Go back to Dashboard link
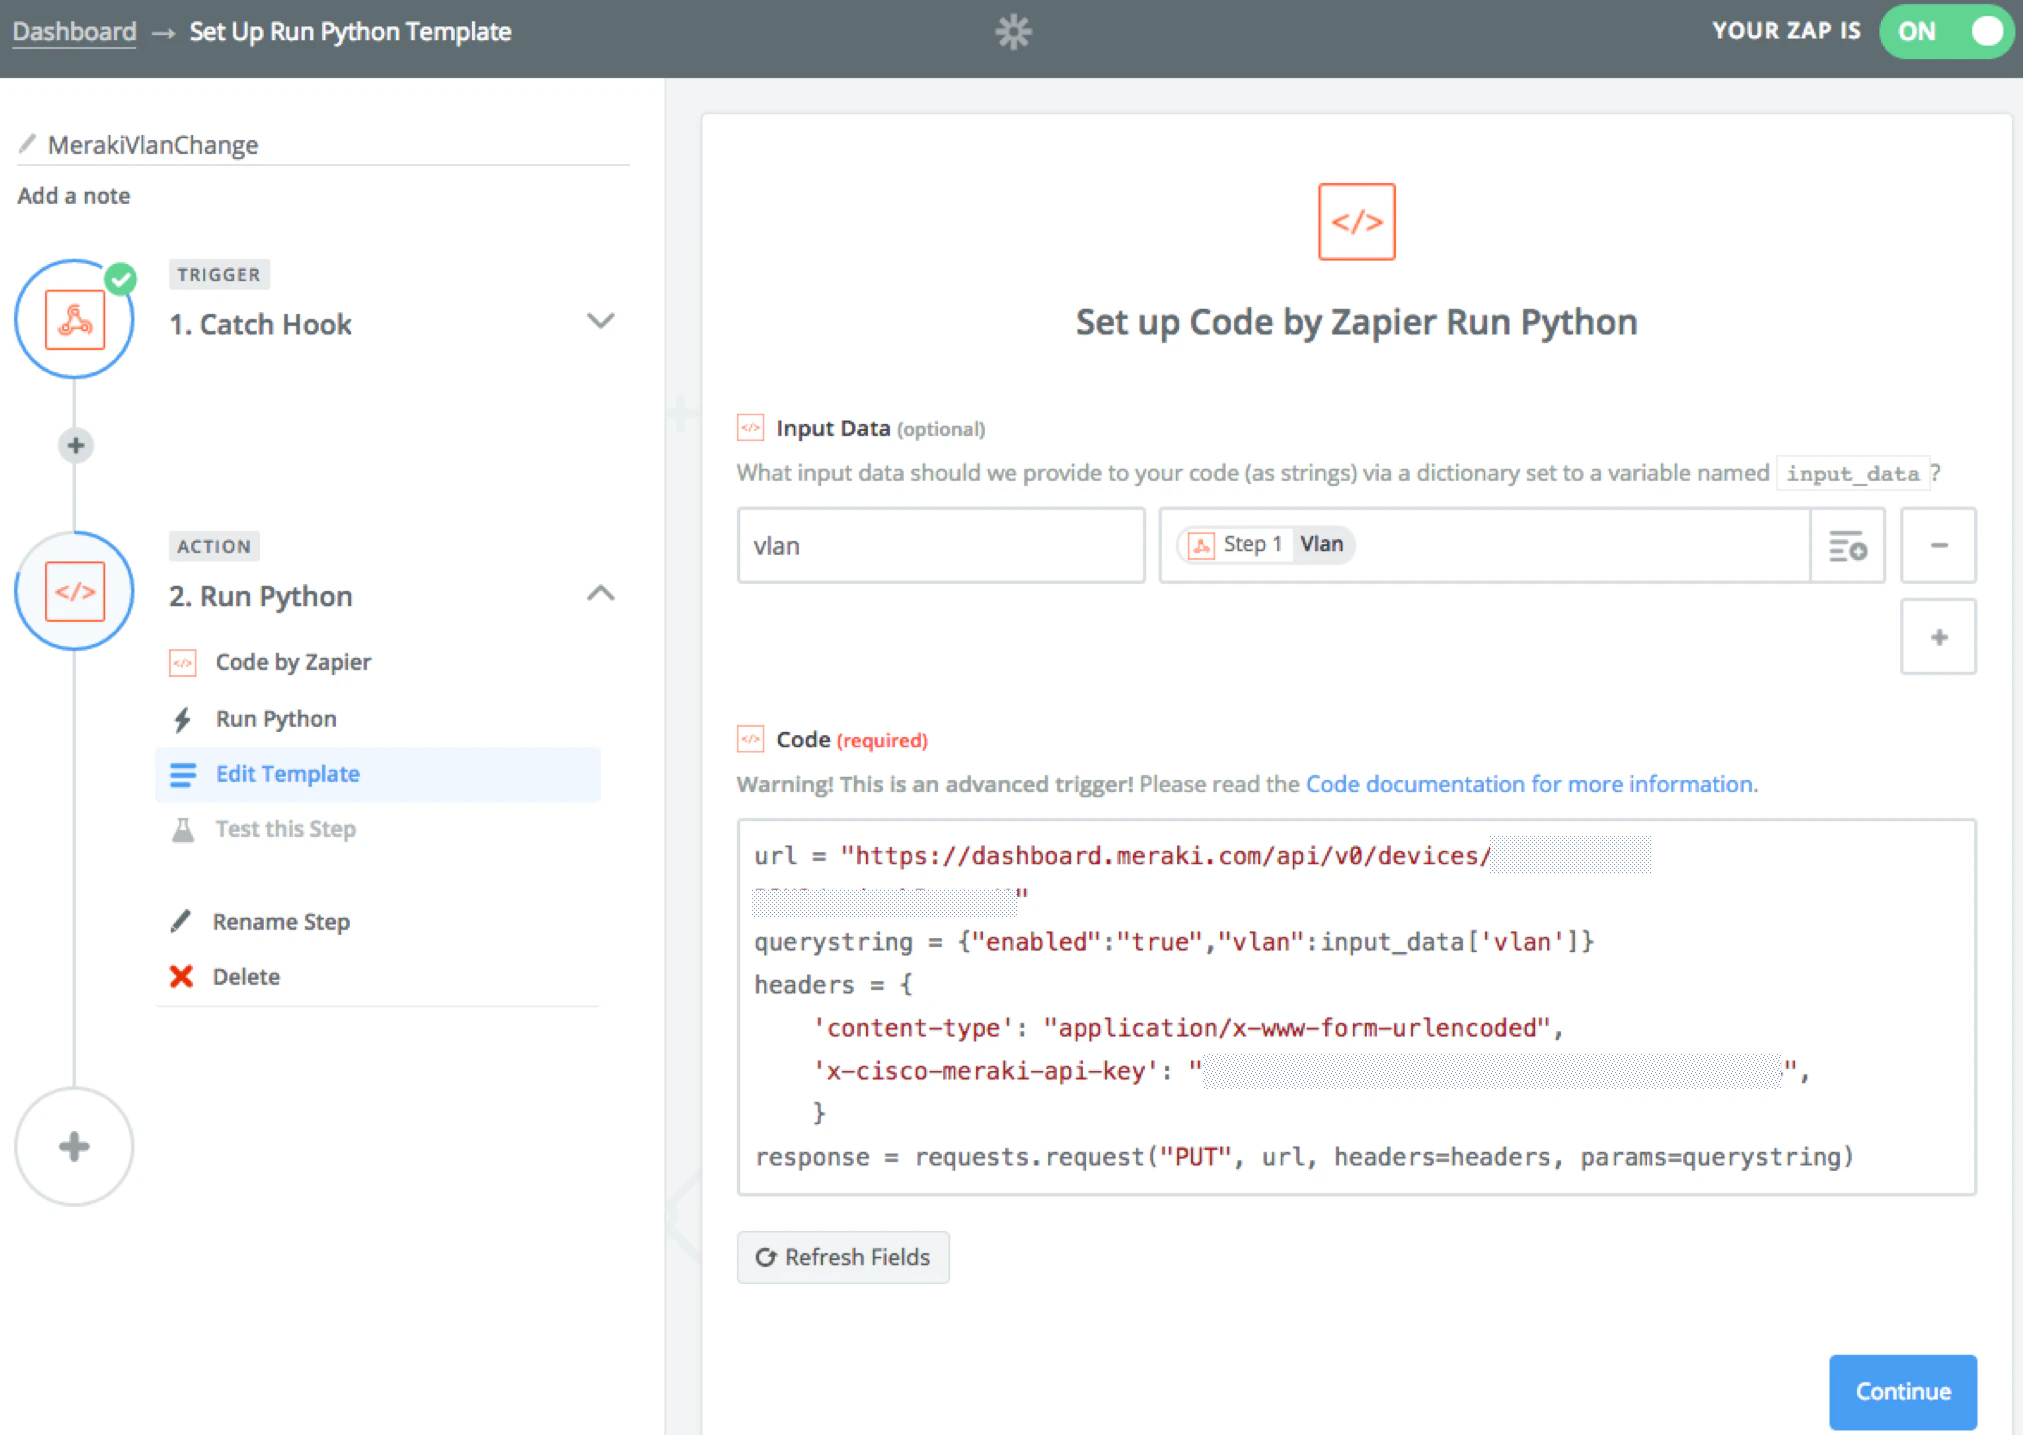Viewport: 2023px width, 1435px height. point(74,32)
